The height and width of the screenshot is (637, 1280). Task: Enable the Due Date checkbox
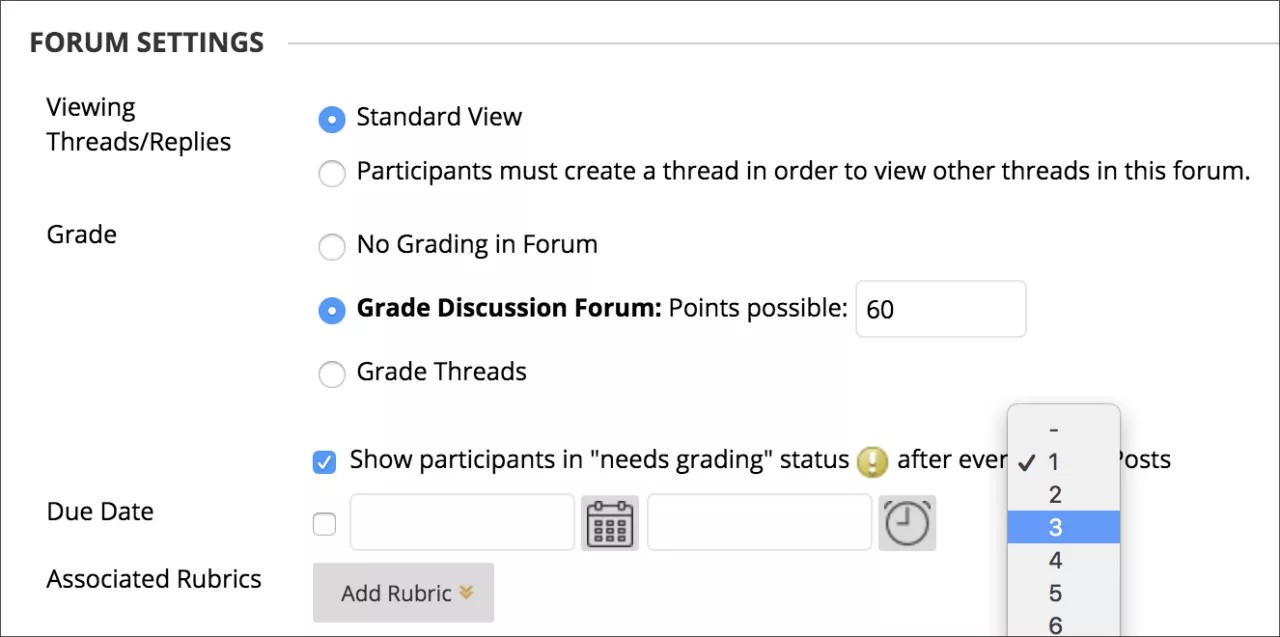(x=324, y=522)
